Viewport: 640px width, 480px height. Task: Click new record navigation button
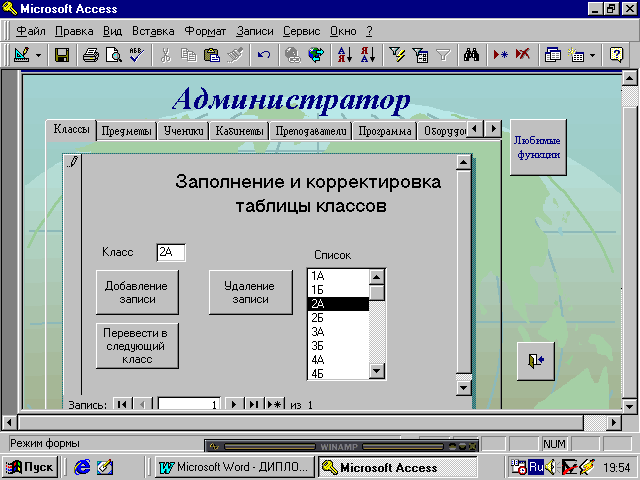click(274, 404)
